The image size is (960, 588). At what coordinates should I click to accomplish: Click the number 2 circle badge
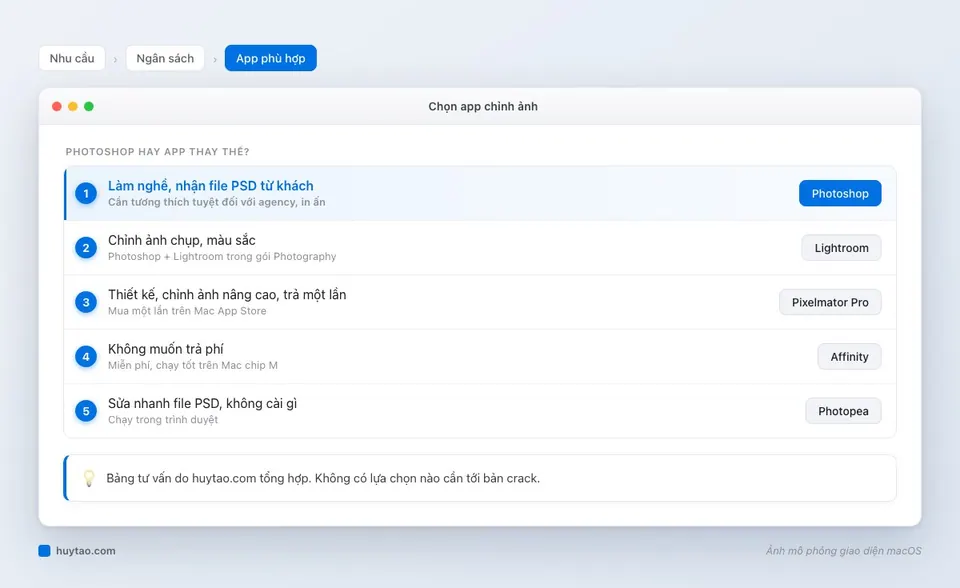[x=86, y=248]
